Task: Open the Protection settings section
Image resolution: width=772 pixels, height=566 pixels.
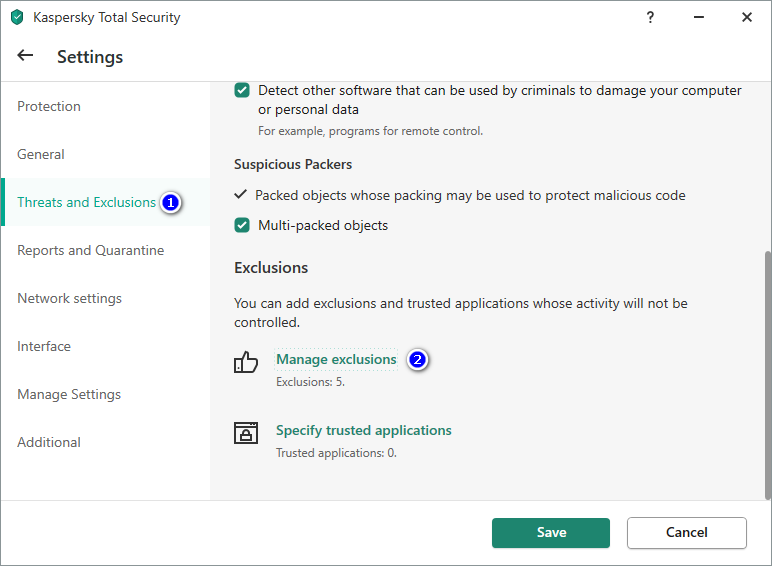Action: [x=49, y=106]
